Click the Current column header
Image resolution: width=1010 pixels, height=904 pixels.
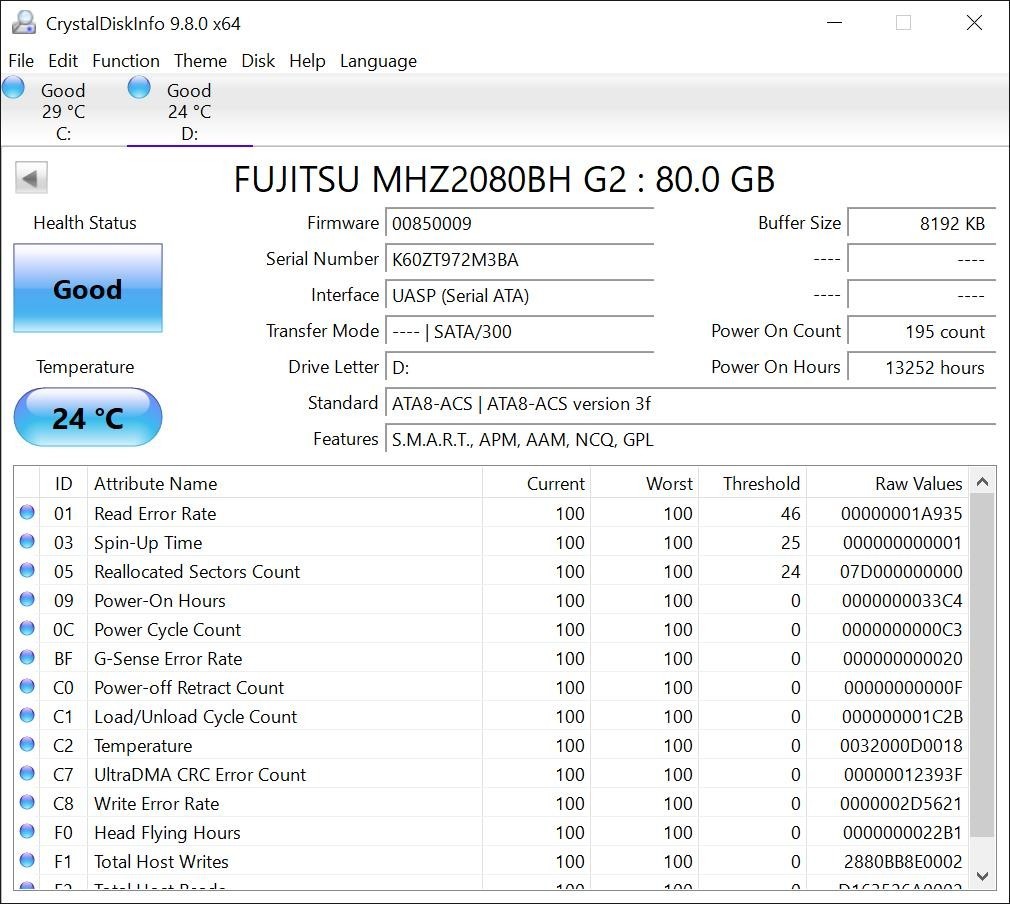coord(537,483)
